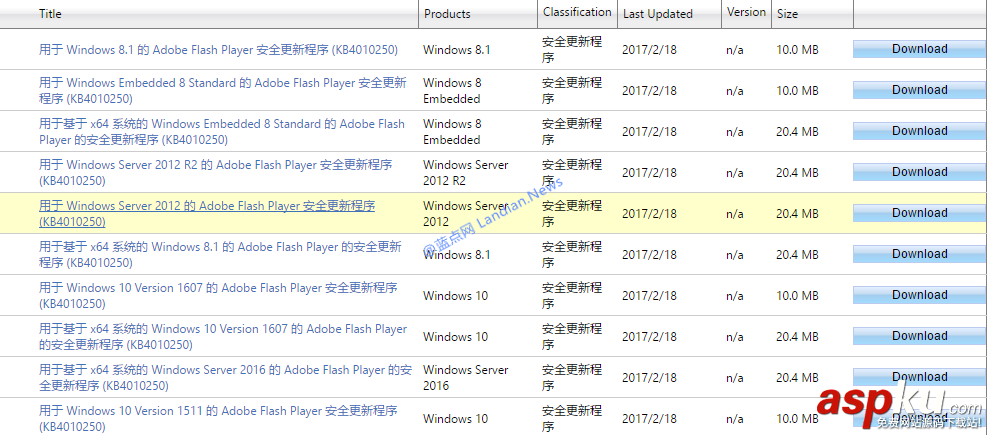
Task: Open title link for x64 Windows Embedded 8 Standard
Action: click(x=222, y=124)
